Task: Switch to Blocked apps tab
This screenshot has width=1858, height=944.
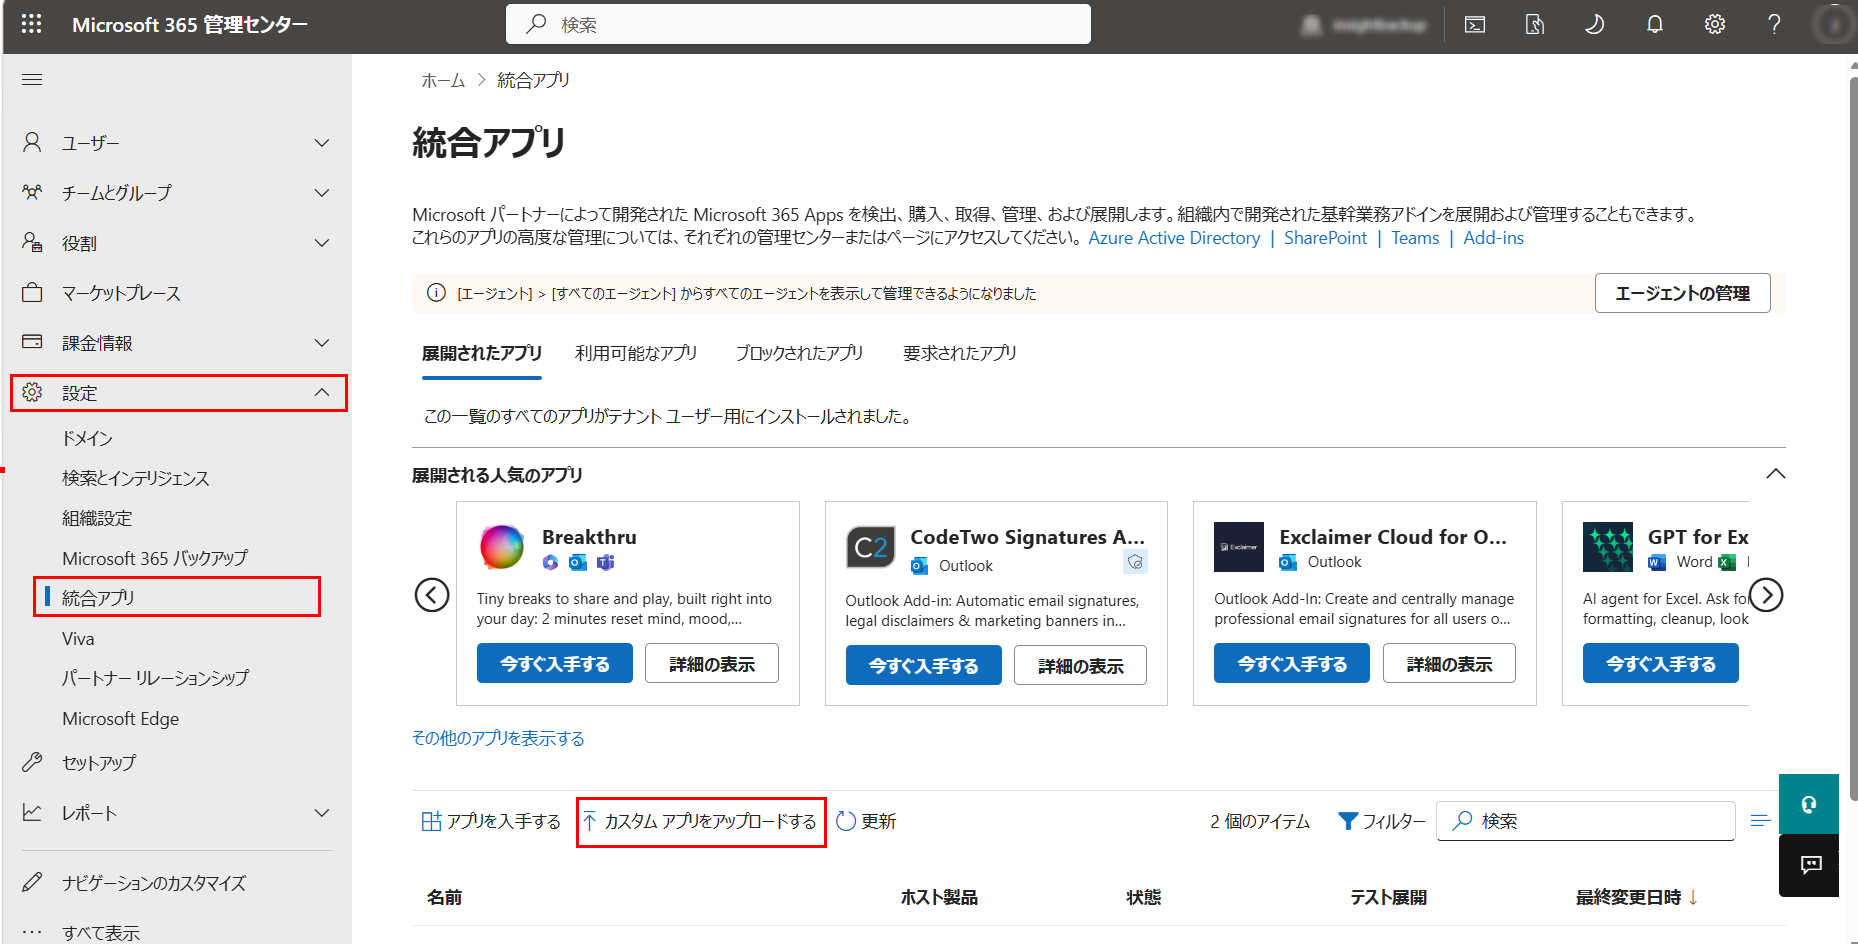Action: (799, 353)
